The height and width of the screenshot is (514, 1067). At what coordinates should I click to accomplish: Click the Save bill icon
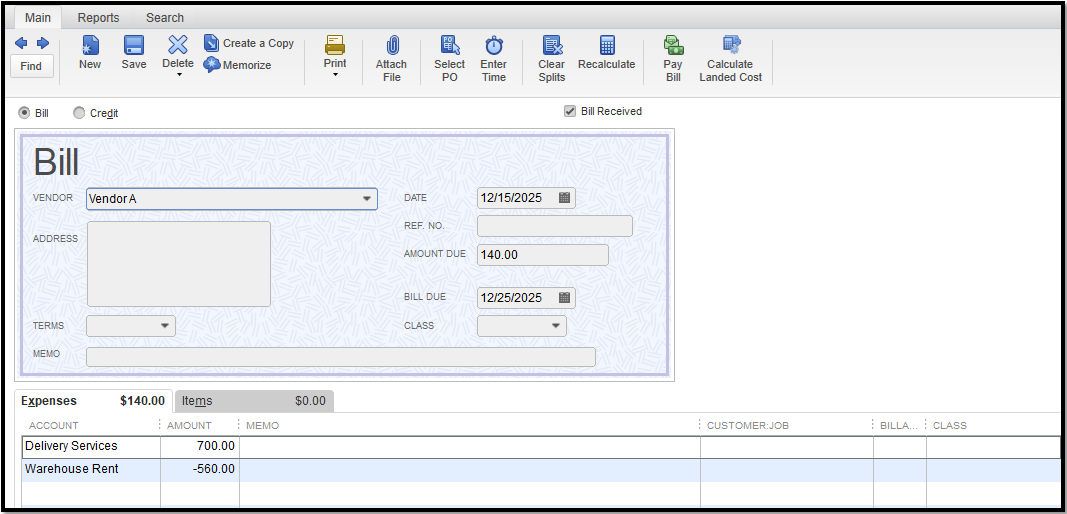133,46
